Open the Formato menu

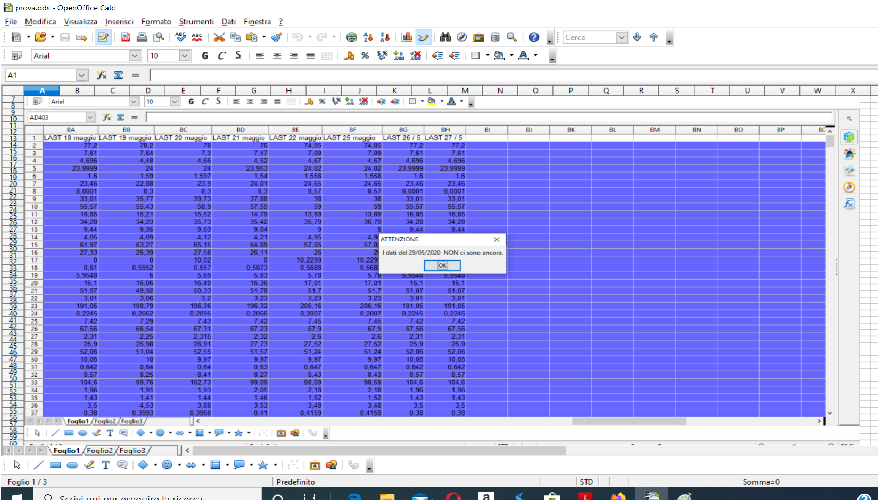coord(156,21)
